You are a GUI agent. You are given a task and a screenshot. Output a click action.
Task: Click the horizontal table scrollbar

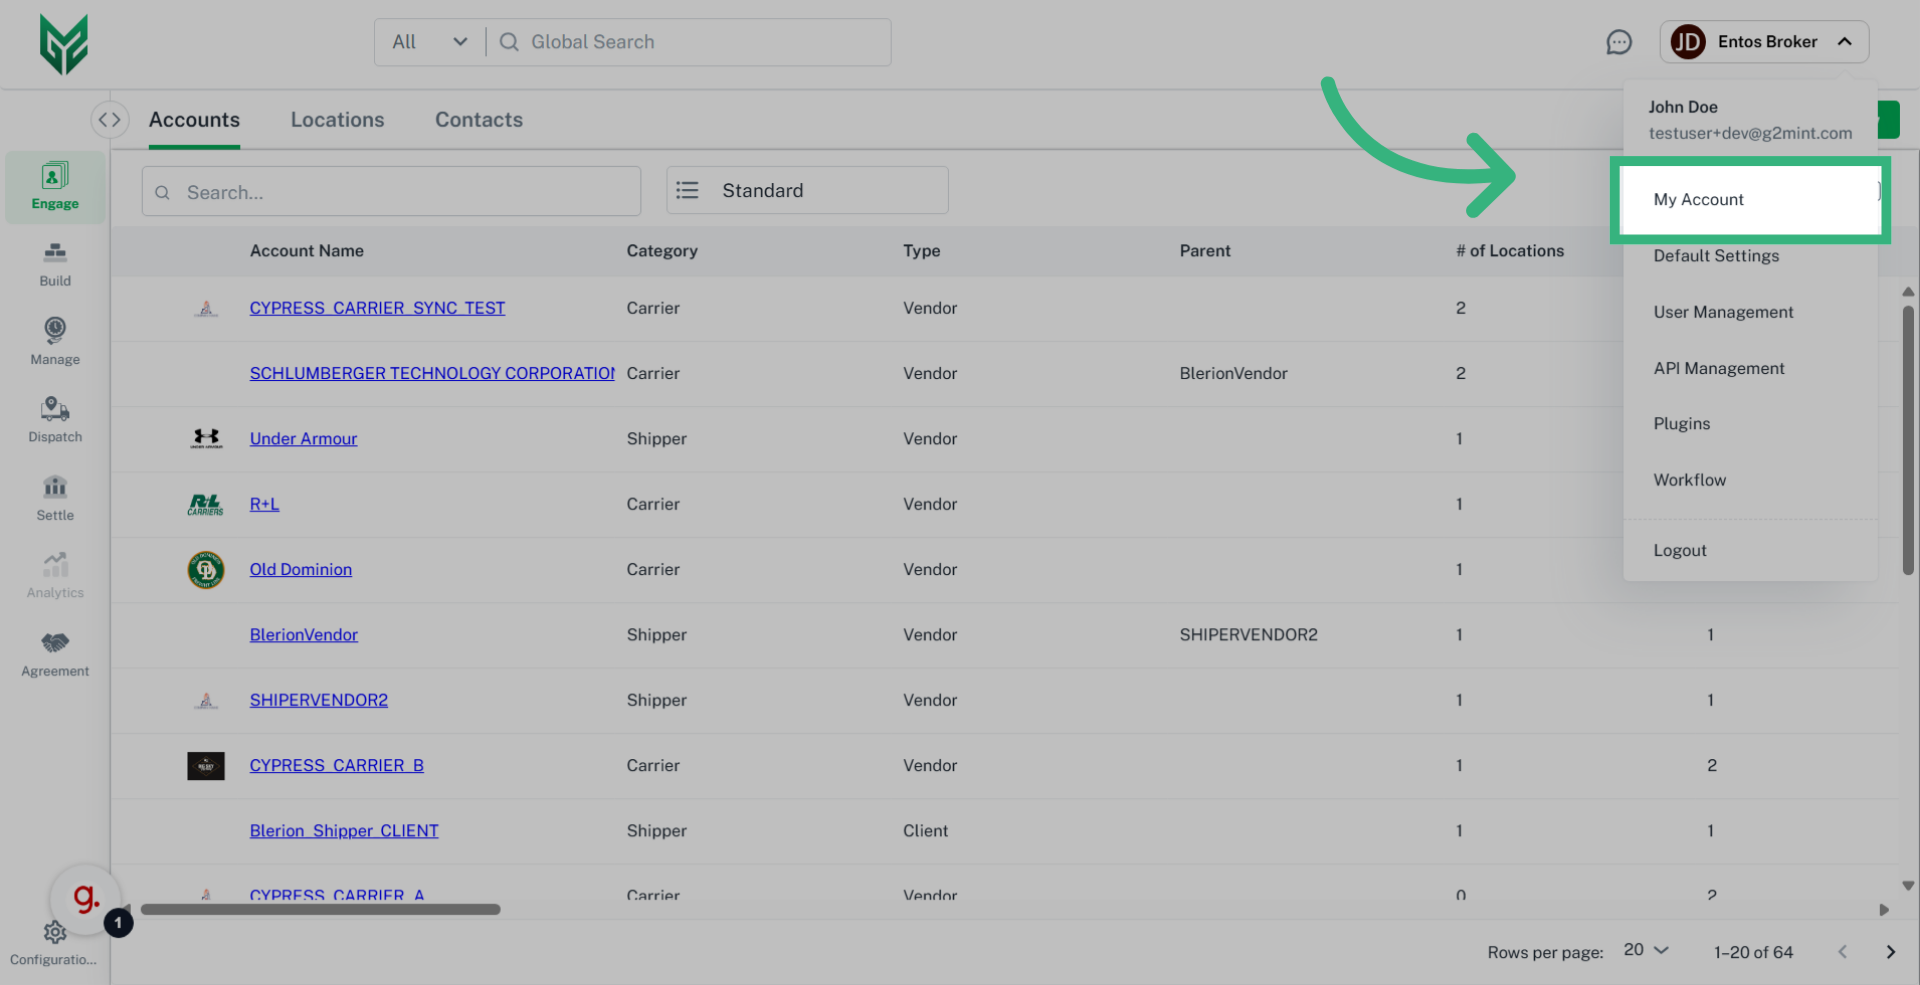tap(320, 910)
